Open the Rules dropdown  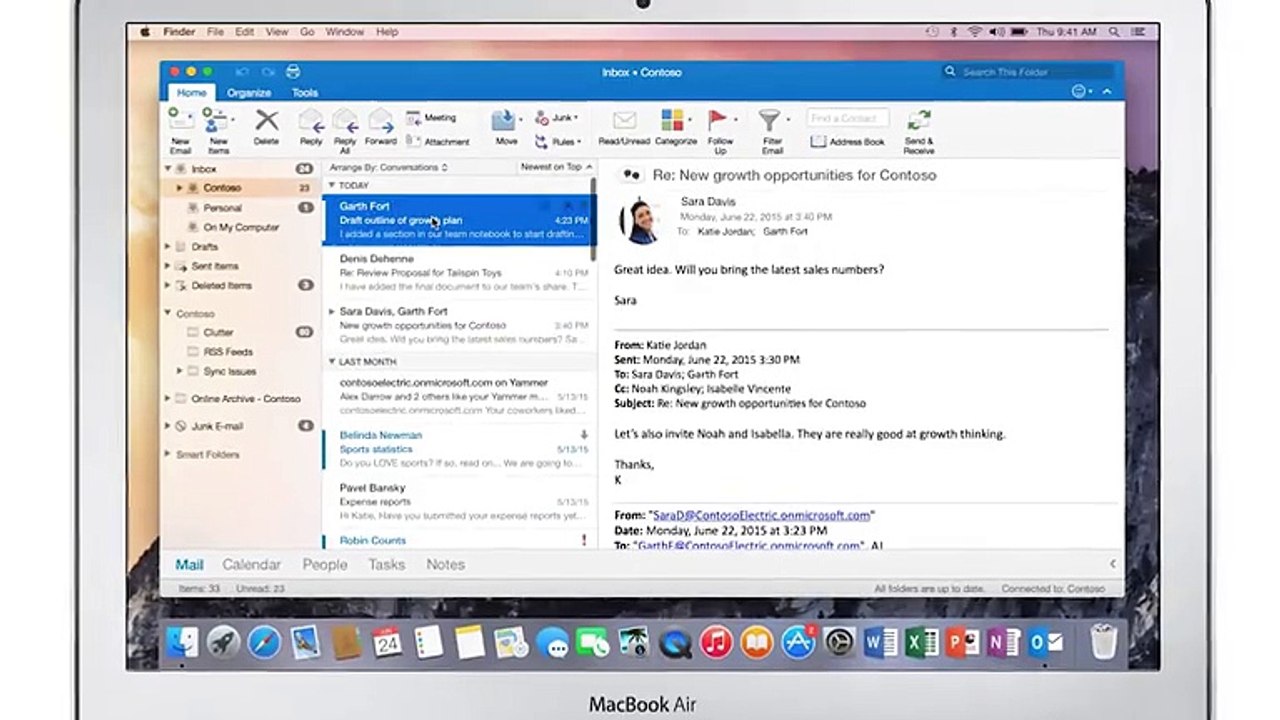[557, 142]
